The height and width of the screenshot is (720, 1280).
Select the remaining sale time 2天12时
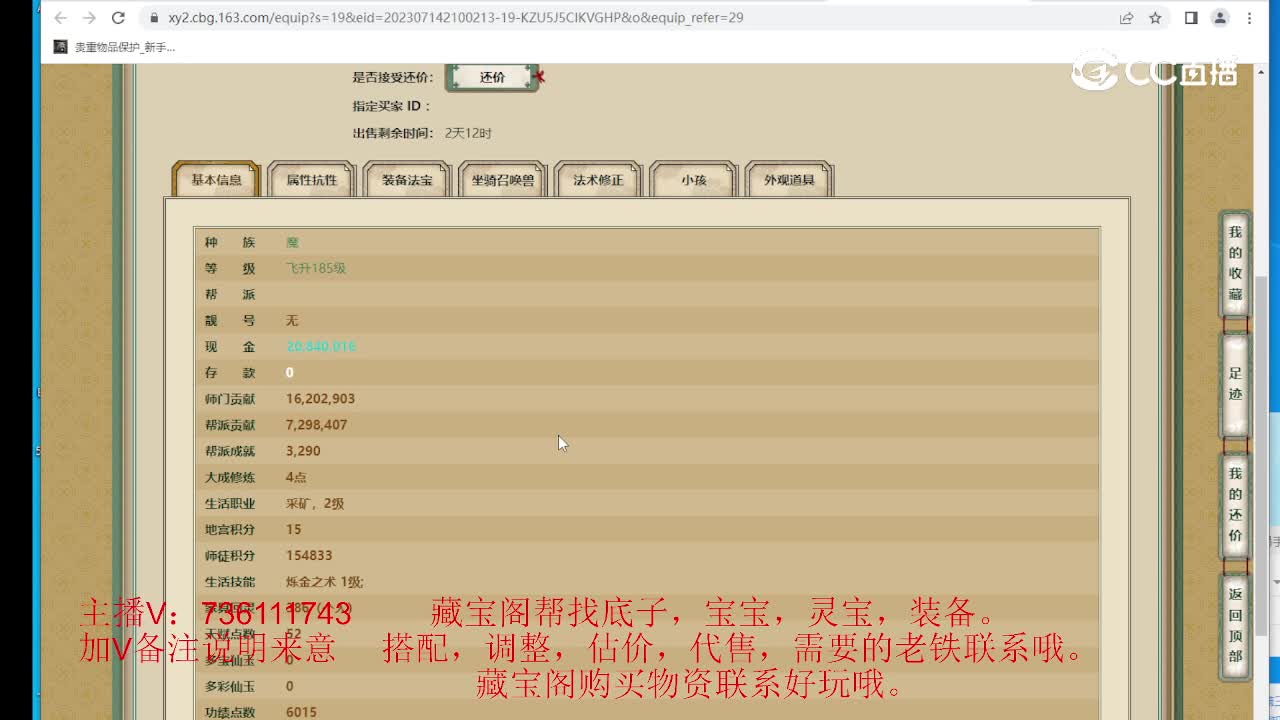[x=468, y=133]
